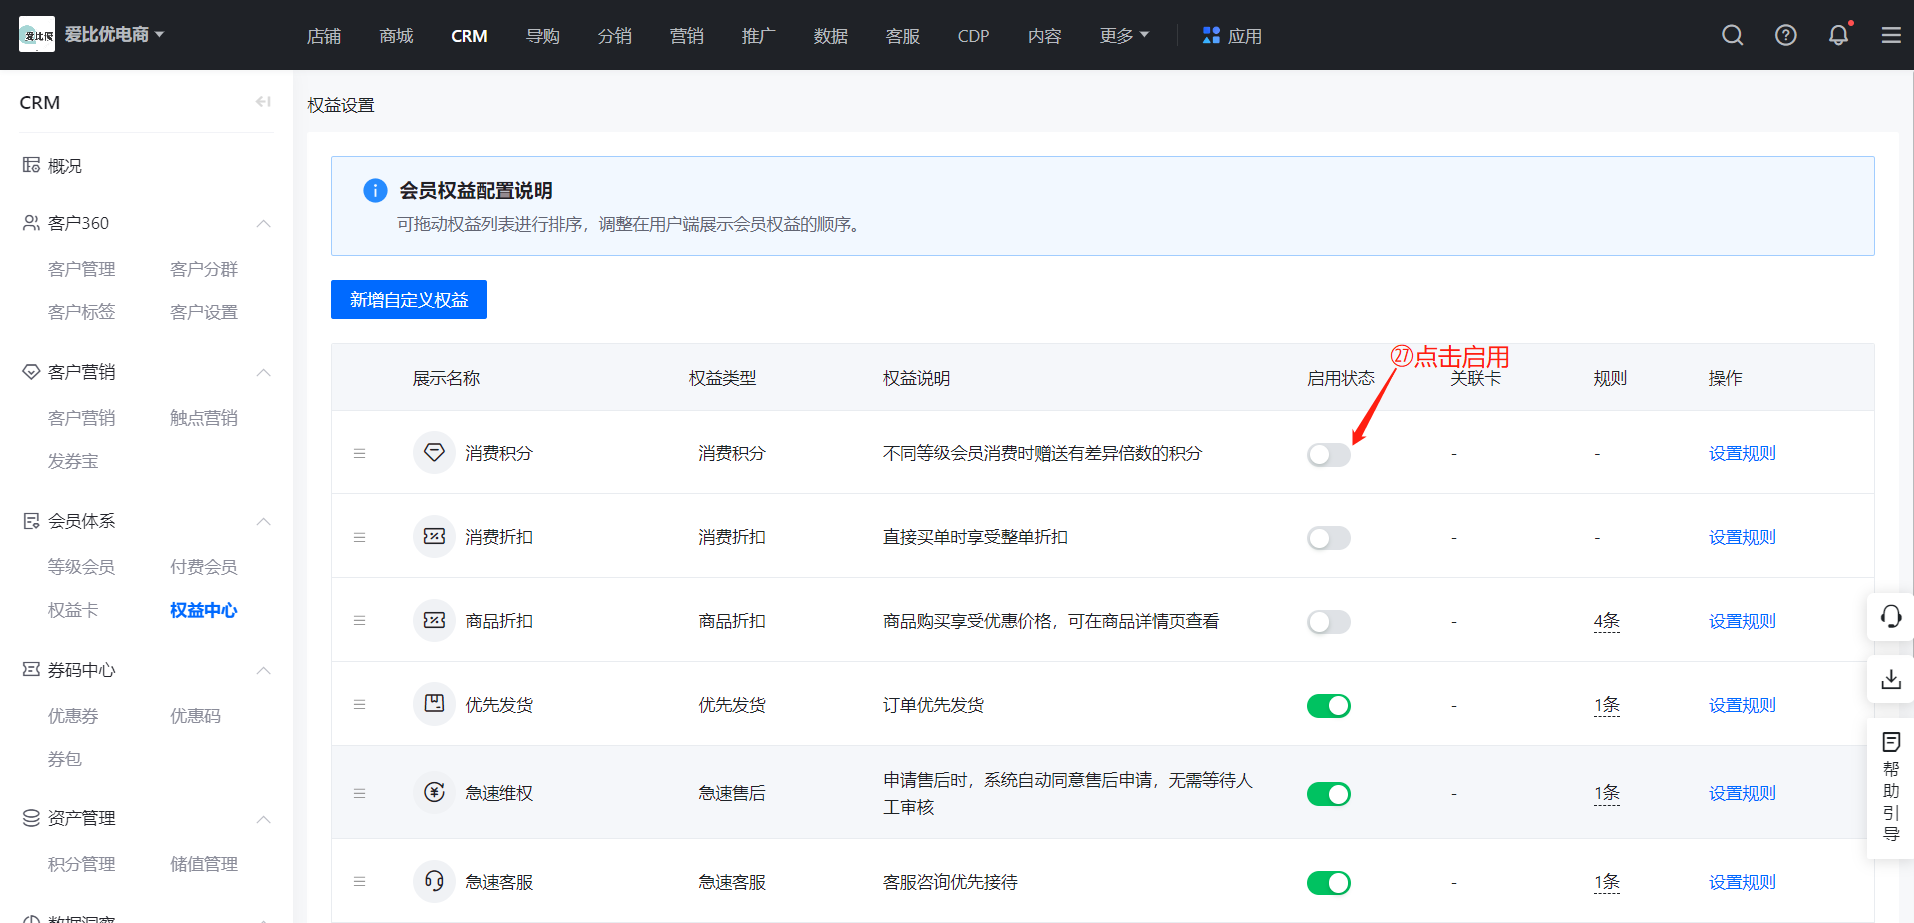Disable the 急速客服 toggle
1914x923 pixels.
click(x=1328, y=883)
